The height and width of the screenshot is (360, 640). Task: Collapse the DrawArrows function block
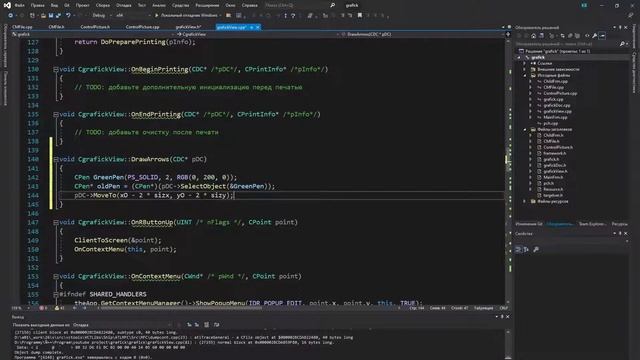click(56, 160)
